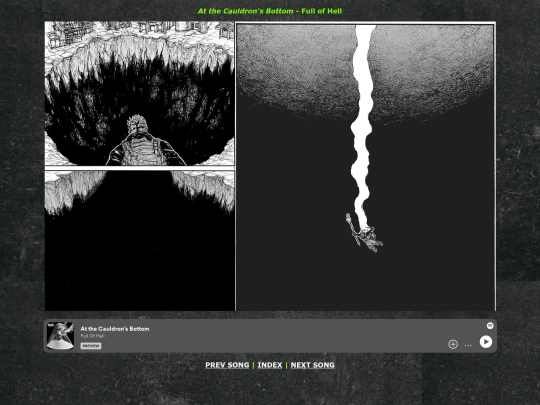Open Spotify via the logo icon
This screenshot has height=405, width=540.
tap(490, 325)
